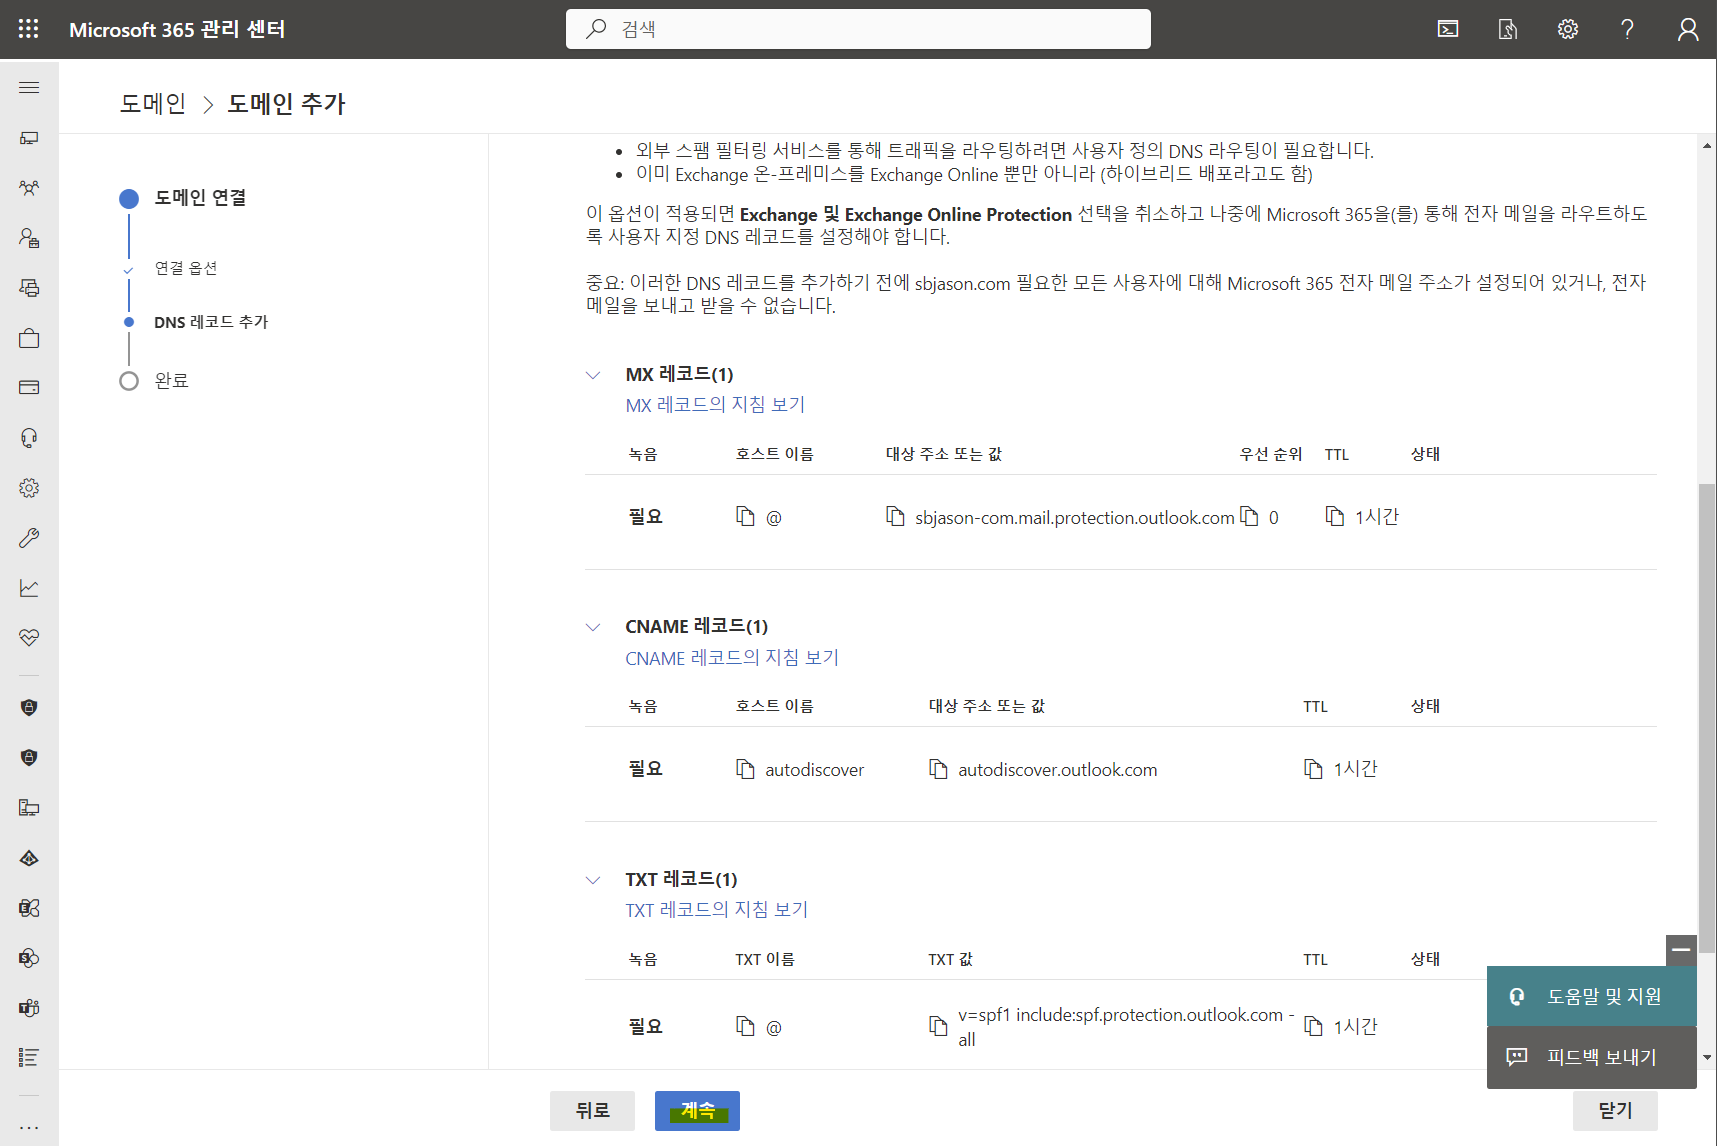Copy the v=spf1 TXT value
Image resolution: width=1717 pixels, height=1146 pixels.
point(938,1026)
